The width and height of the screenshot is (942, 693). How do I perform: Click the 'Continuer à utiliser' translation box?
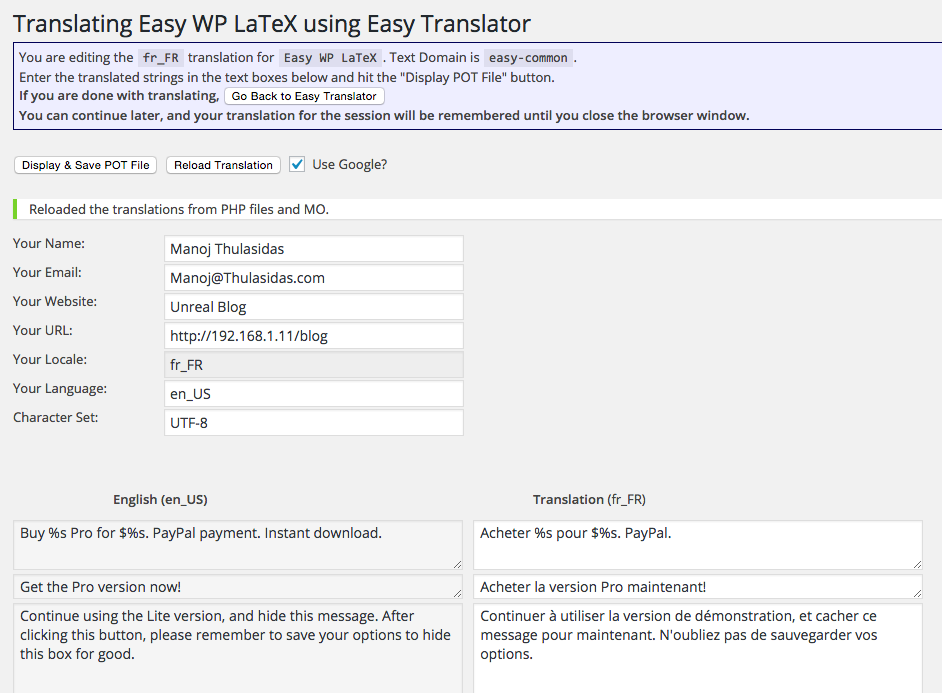(x=697, y=649)
